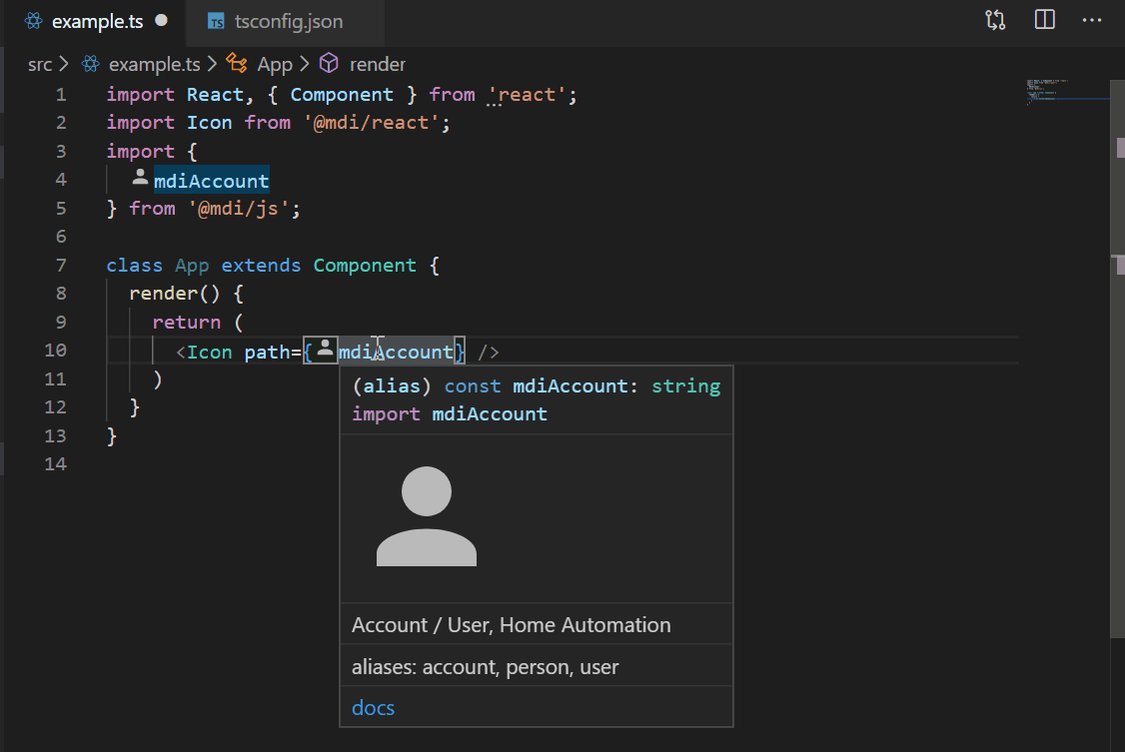Open the docs link in hover popup
Image resolution: width=1125 pixels, height=752 pixels.
tap(373, 708)
